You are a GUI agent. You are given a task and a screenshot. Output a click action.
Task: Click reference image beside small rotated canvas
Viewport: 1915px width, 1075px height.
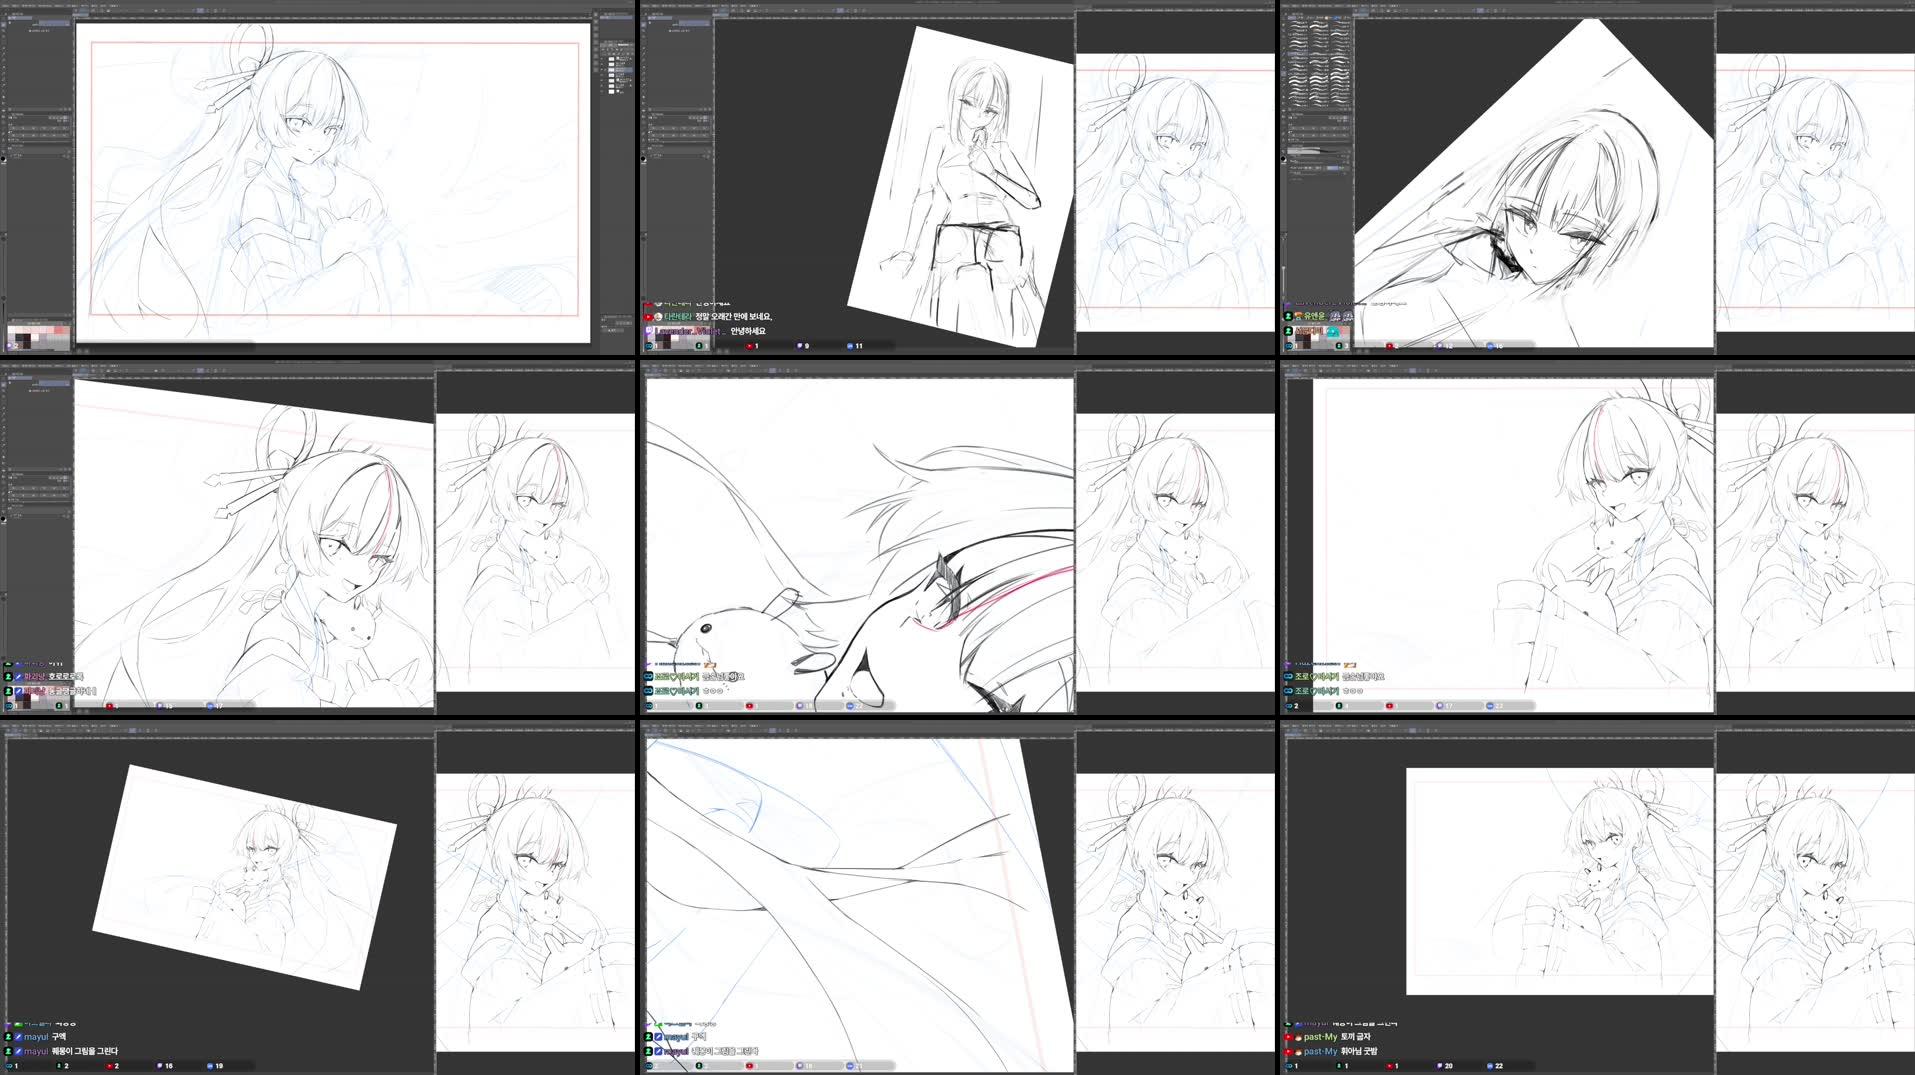tap(535, 912)
